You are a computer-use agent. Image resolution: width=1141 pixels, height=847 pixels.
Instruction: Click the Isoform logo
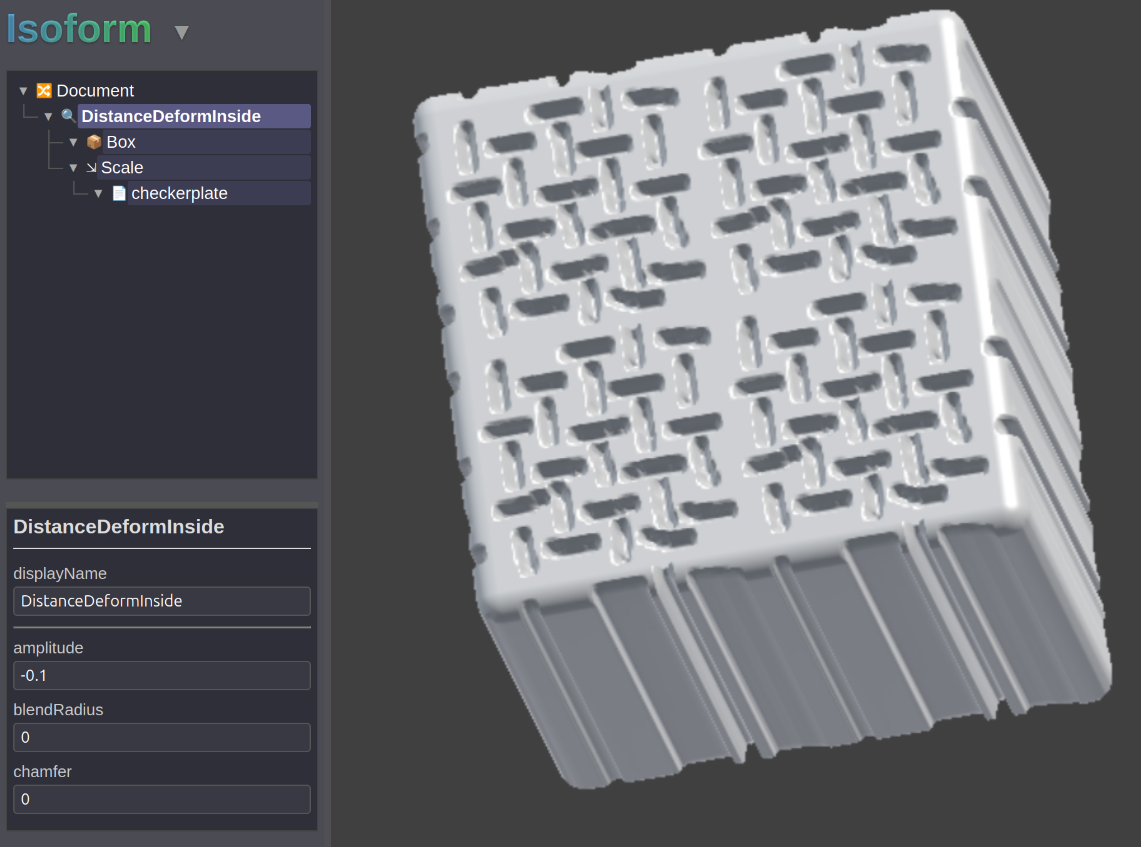click(x=79, y=29)
